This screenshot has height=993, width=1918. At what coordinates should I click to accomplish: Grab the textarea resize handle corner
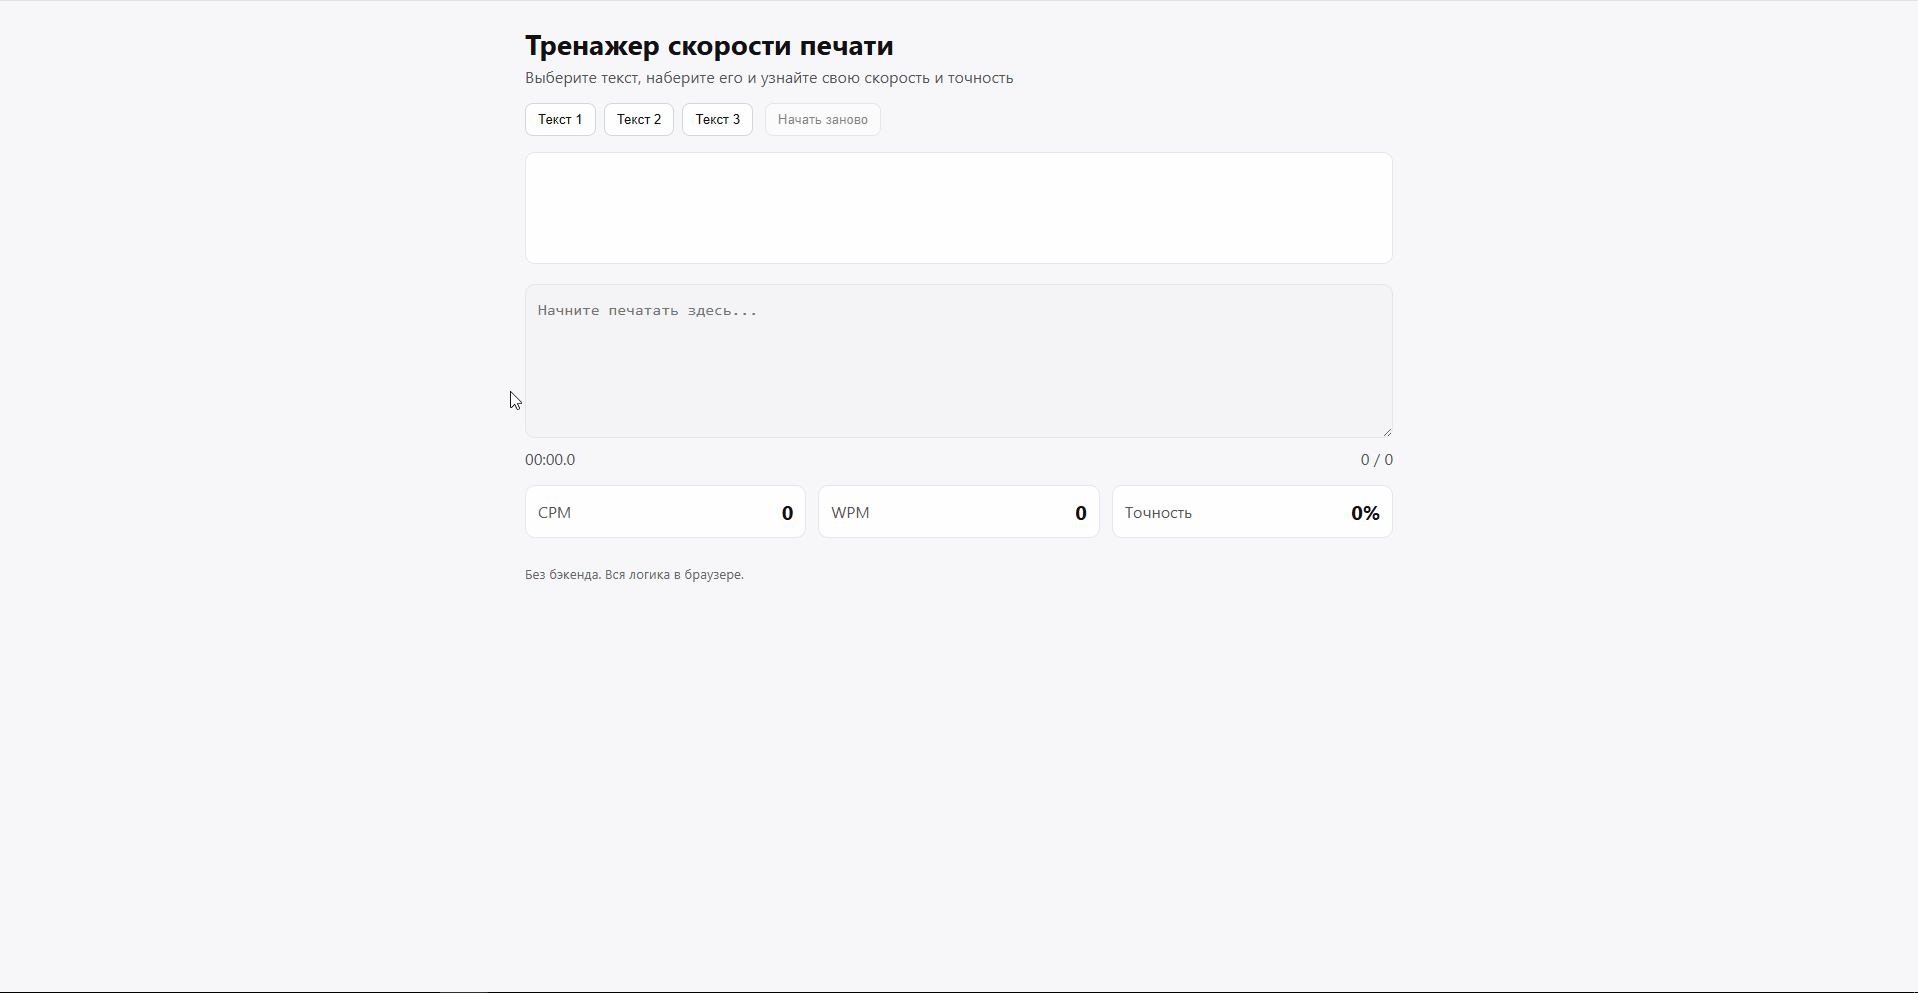pos(1387,432)
